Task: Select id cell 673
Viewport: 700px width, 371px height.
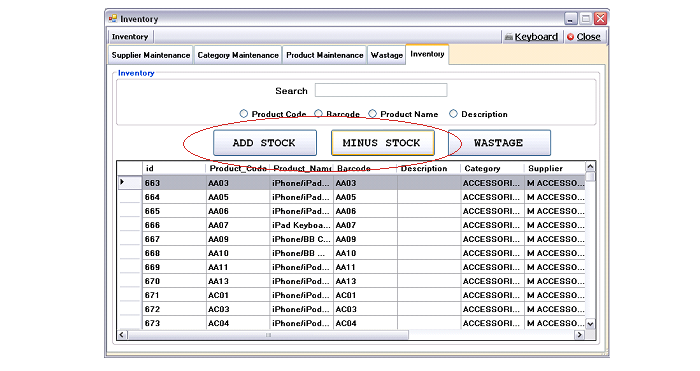Action: click(175, 323)
